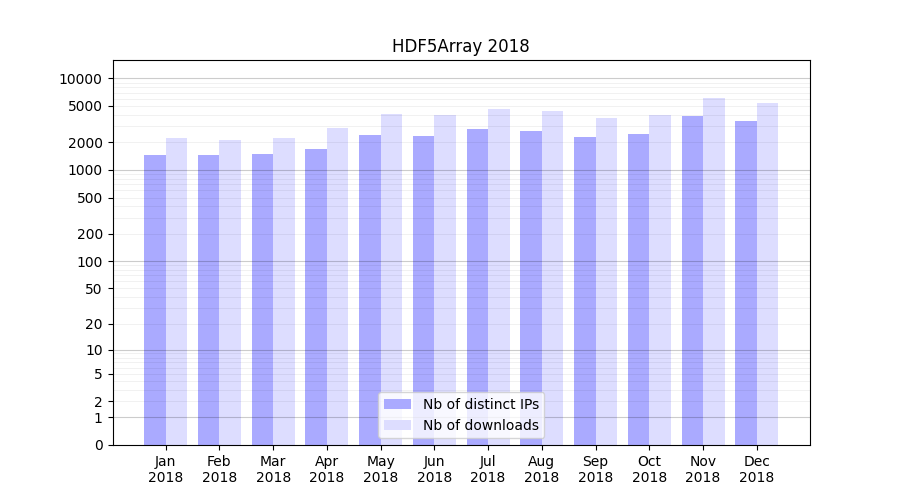This screenshot has height=500, width=900.
Task: Select the 'Nb of downloads' legend label
Action: pos(480,425)
